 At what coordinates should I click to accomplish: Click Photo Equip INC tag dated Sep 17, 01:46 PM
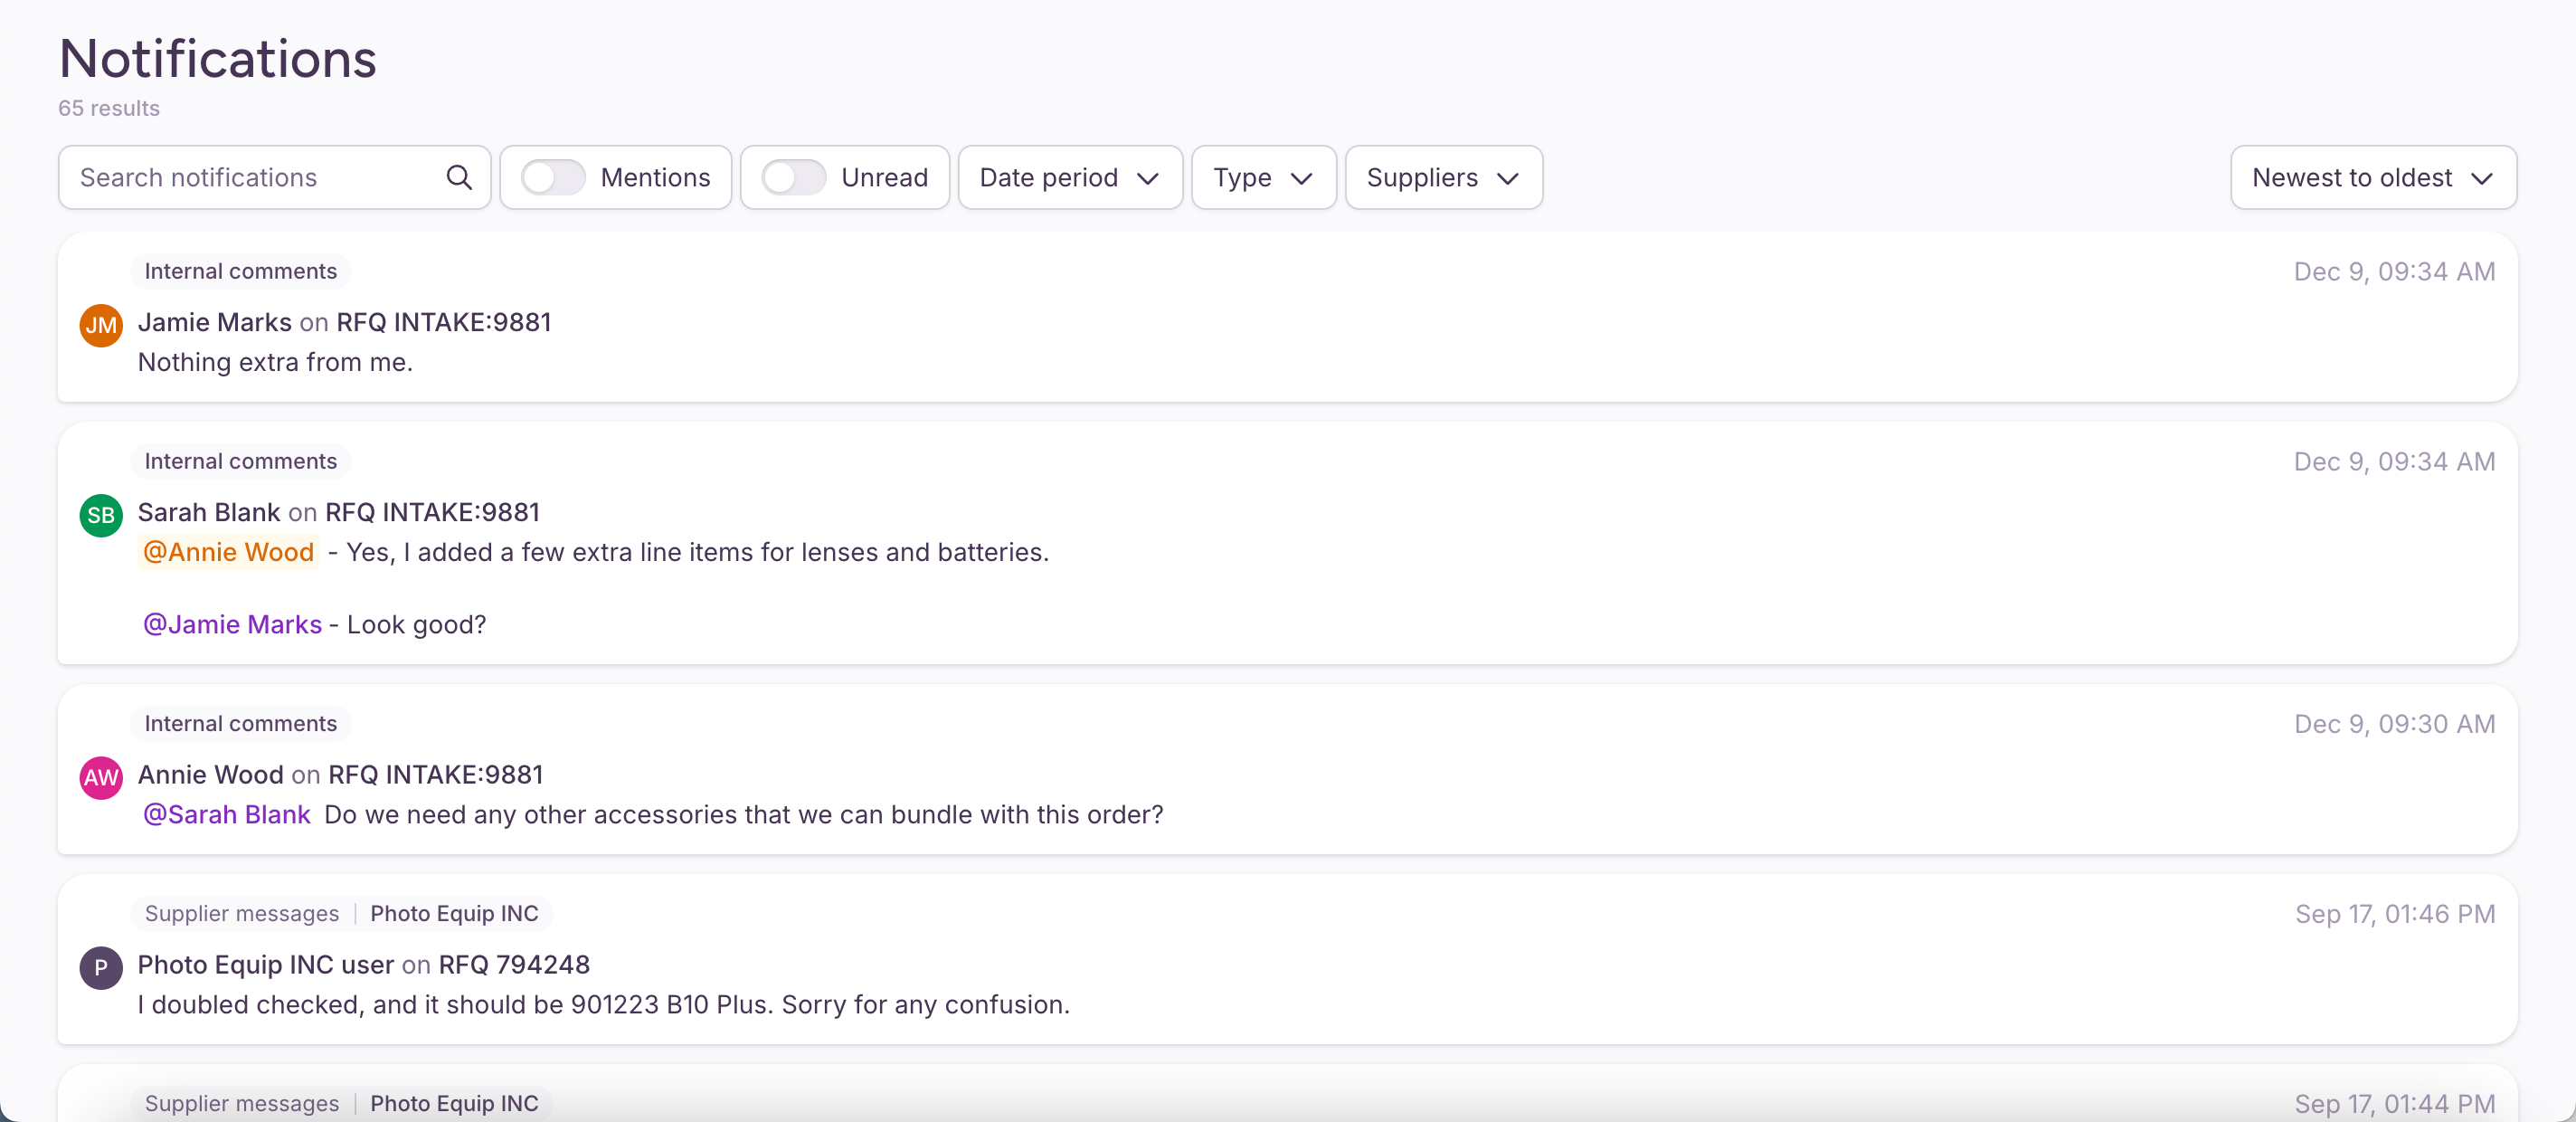pos(454,913)
